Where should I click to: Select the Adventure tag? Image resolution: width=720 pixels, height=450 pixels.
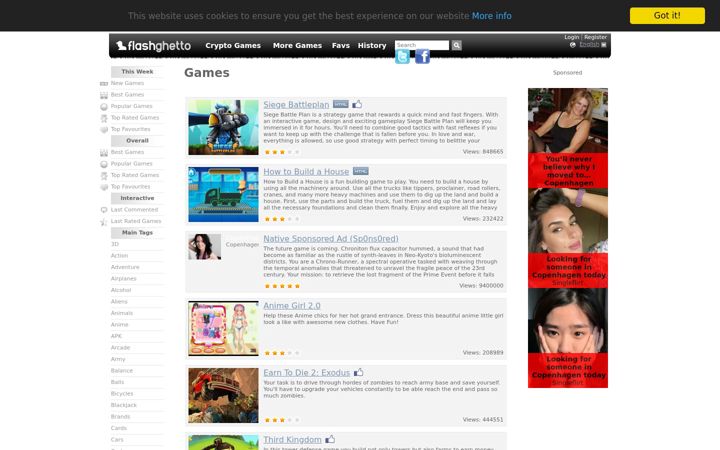[x=125, y=267]
